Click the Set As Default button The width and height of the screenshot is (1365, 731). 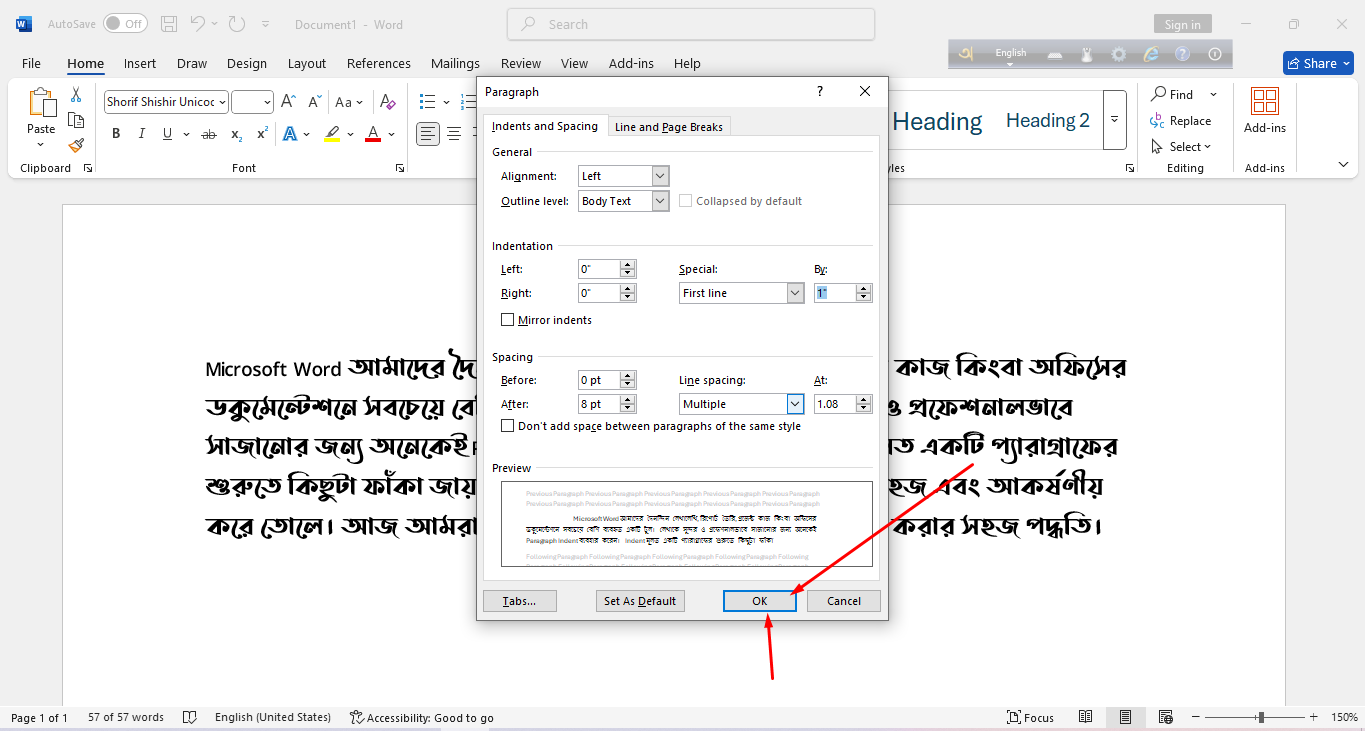(x=640, y=601)
